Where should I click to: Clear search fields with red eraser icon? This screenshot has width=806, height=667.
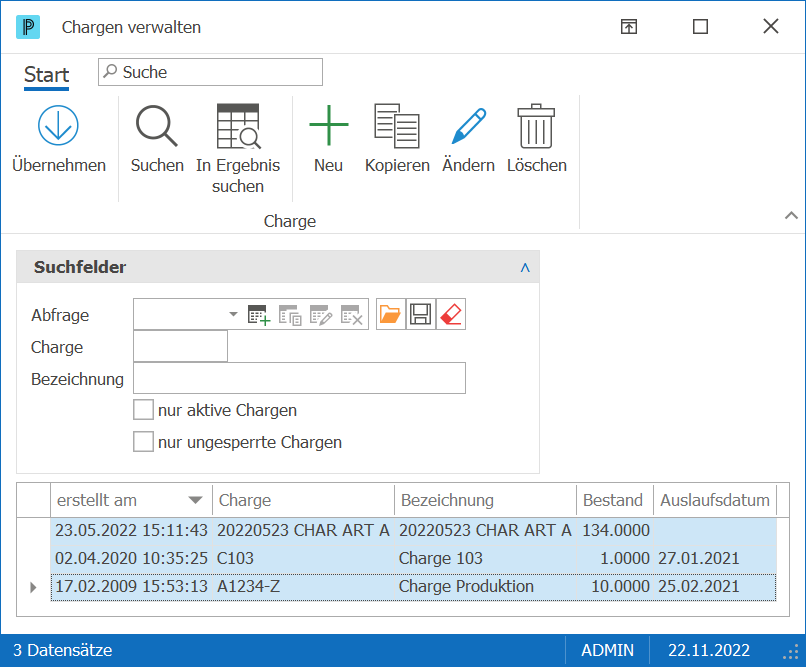[x=451, y=314]
